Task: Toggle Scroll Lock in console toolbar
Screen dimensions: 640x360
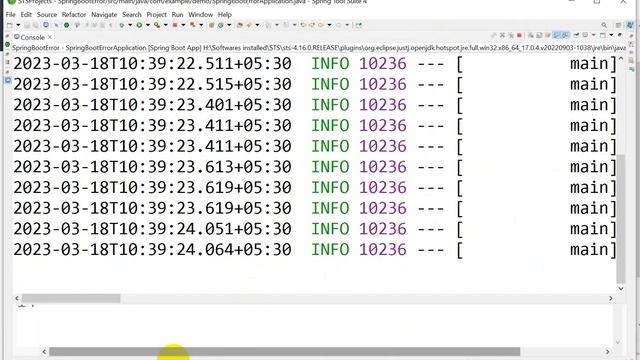Action: coord(539,36)
